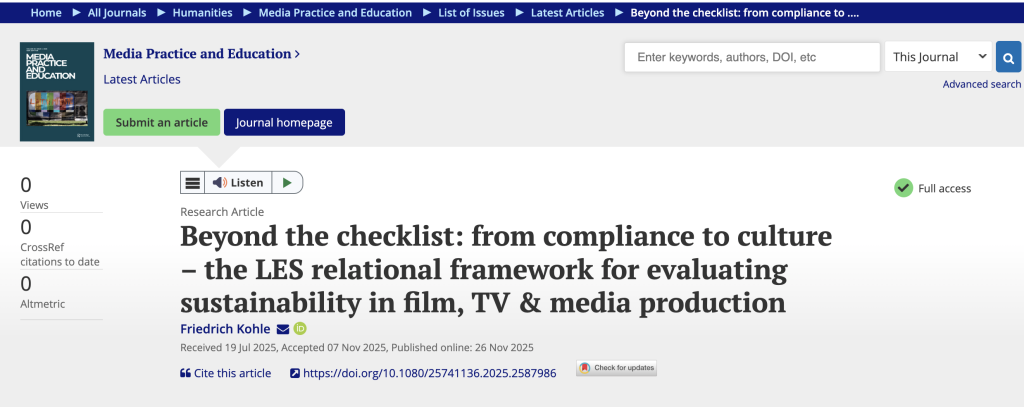Open List of Issues breadcrumb
Viewport: 1024px width, 407px height.
point(469,13)
